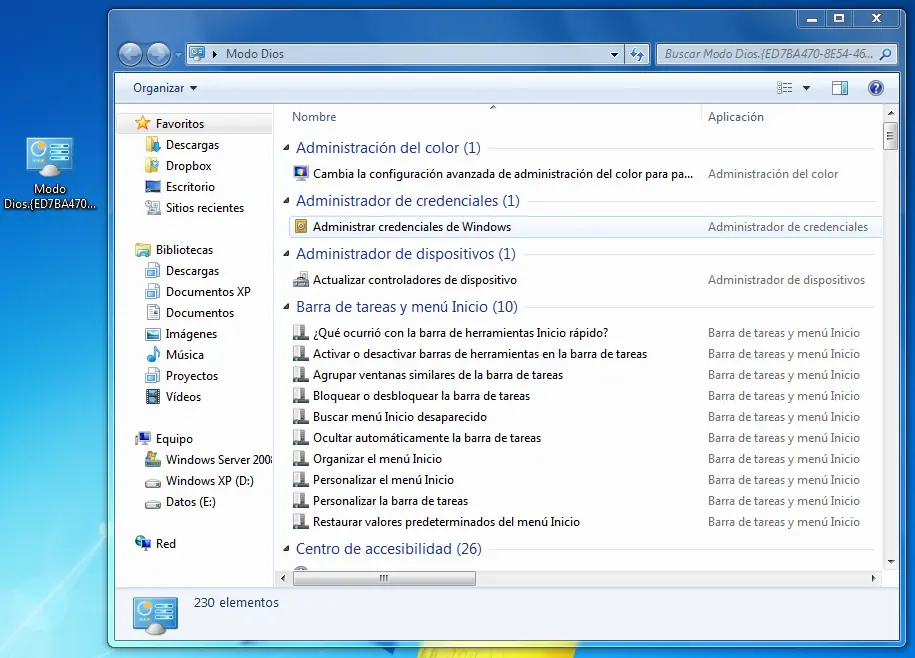Select Música library in navigation pane

click(x=184, y=355)
